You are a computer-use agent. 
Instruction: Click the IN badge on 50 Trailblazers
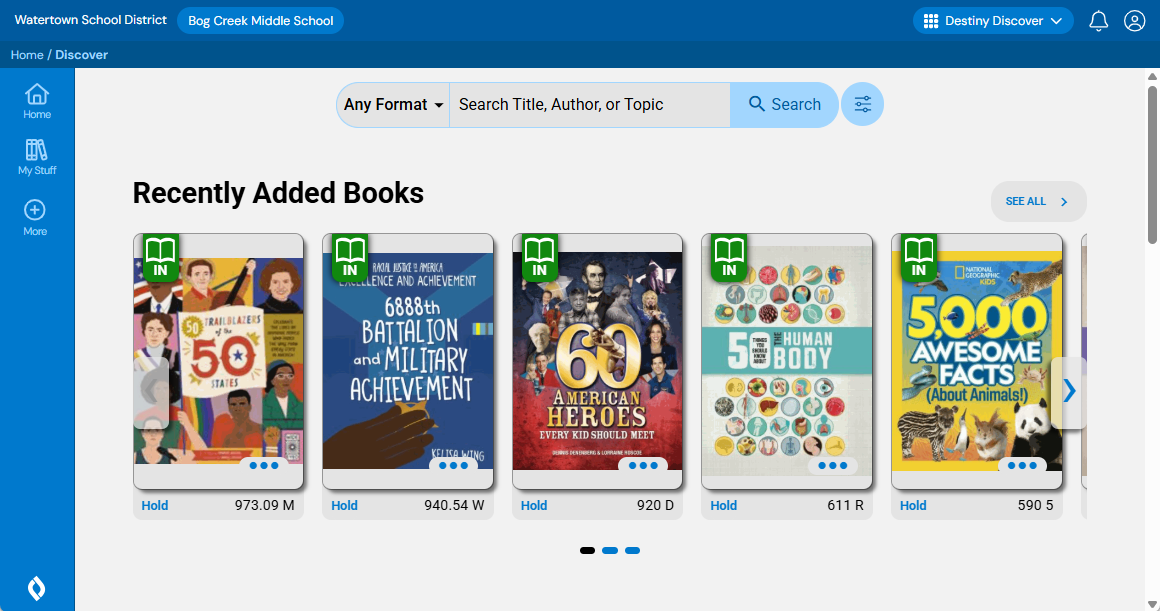pos(161,257)
